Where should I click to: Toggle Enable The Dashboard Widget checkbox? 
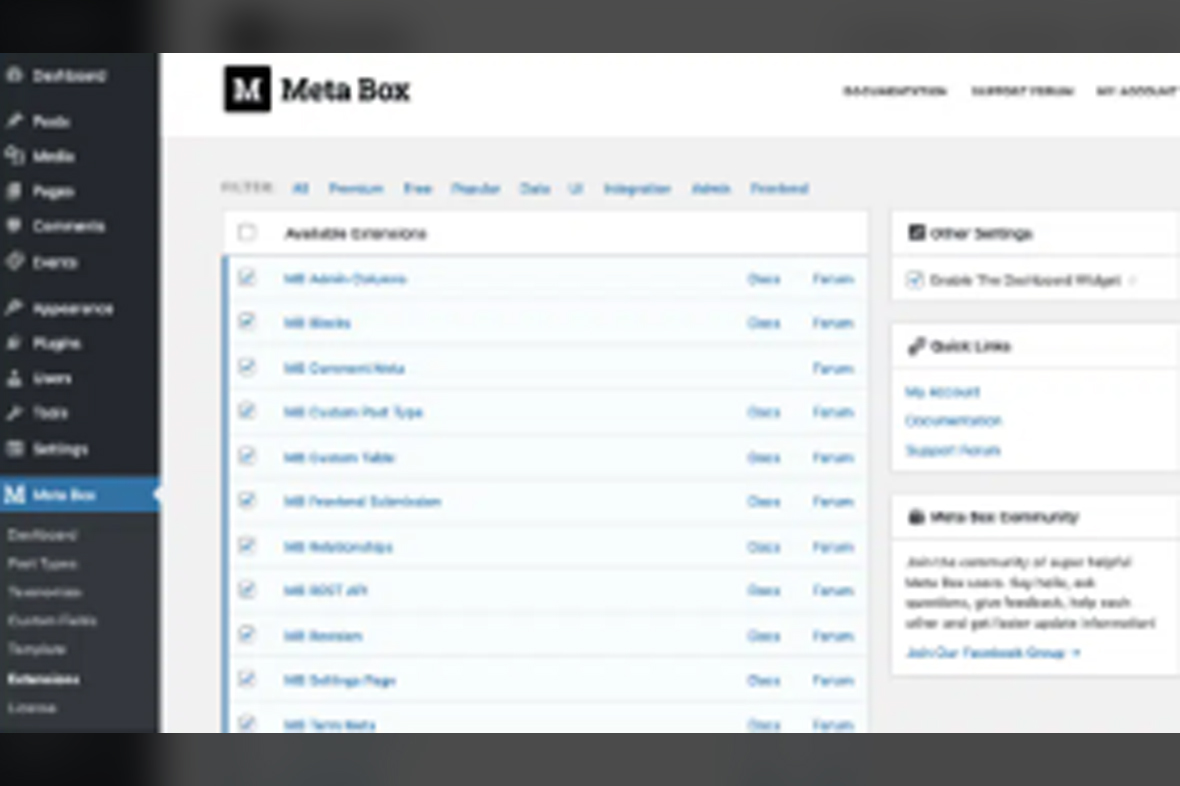click(914, 280)
